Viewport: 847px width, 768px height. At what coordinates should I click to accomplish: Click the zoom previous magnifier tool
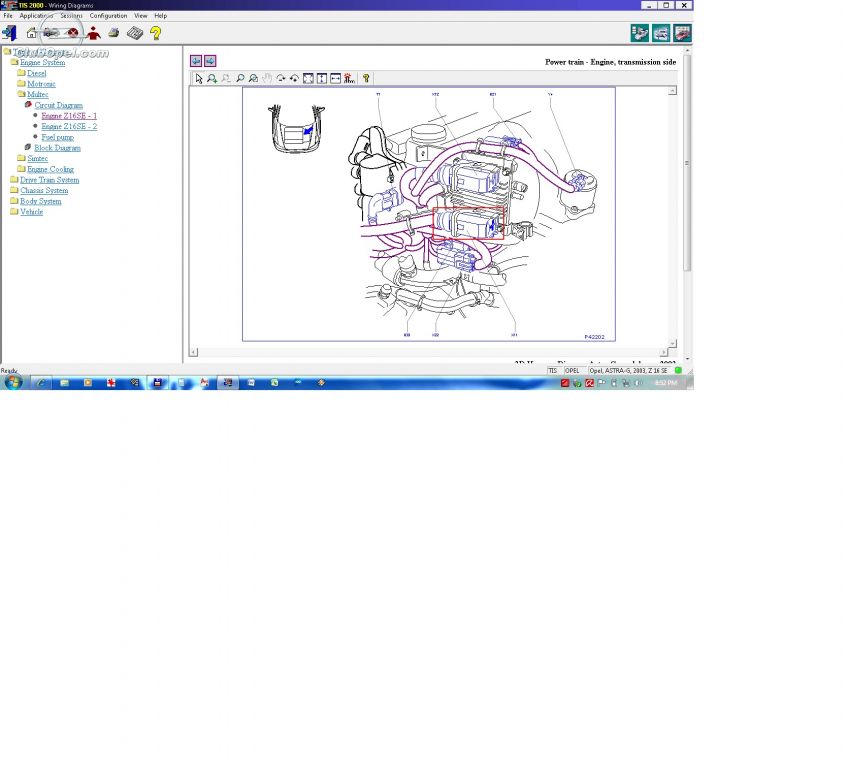[253, 79]
